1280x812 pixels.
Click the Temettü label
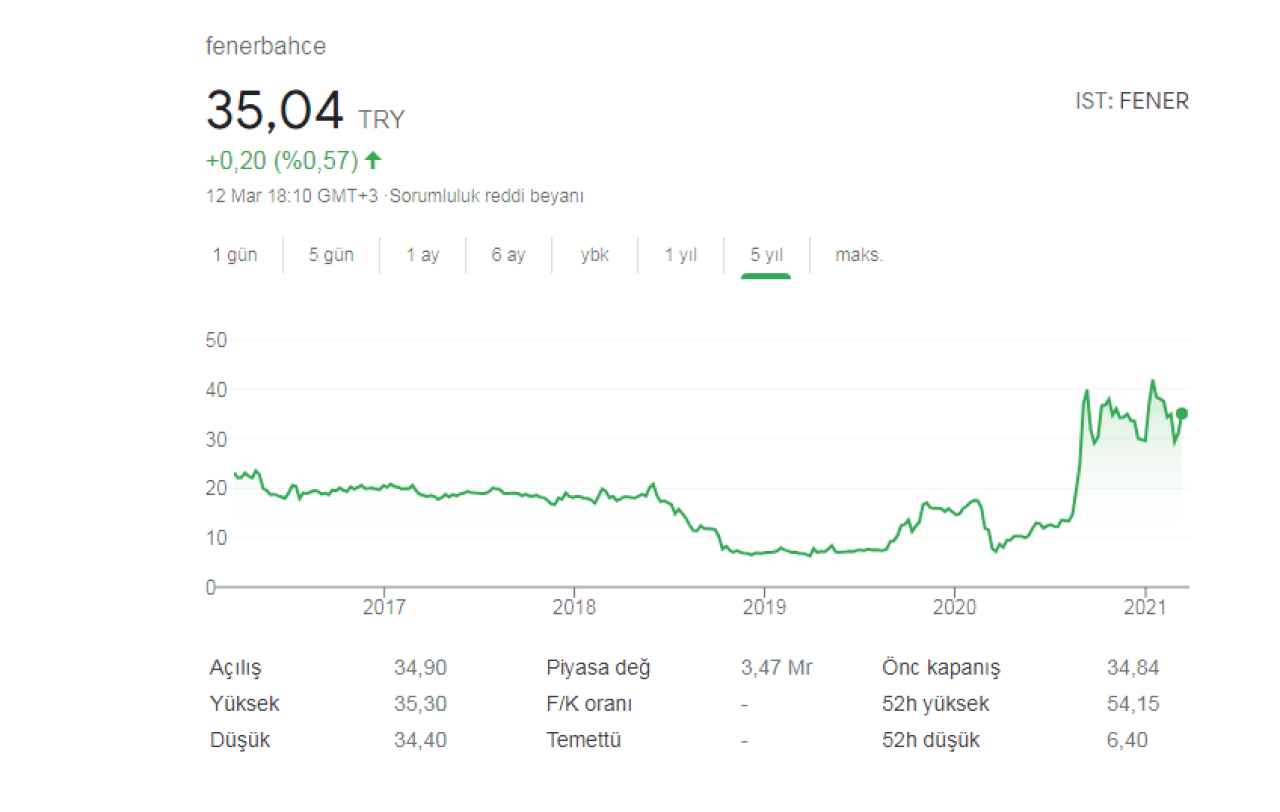coord(584,741)
